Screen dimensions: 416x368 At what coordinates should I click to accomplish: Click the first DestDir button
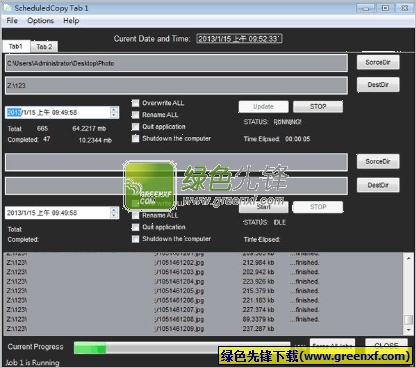click(378, 85)
